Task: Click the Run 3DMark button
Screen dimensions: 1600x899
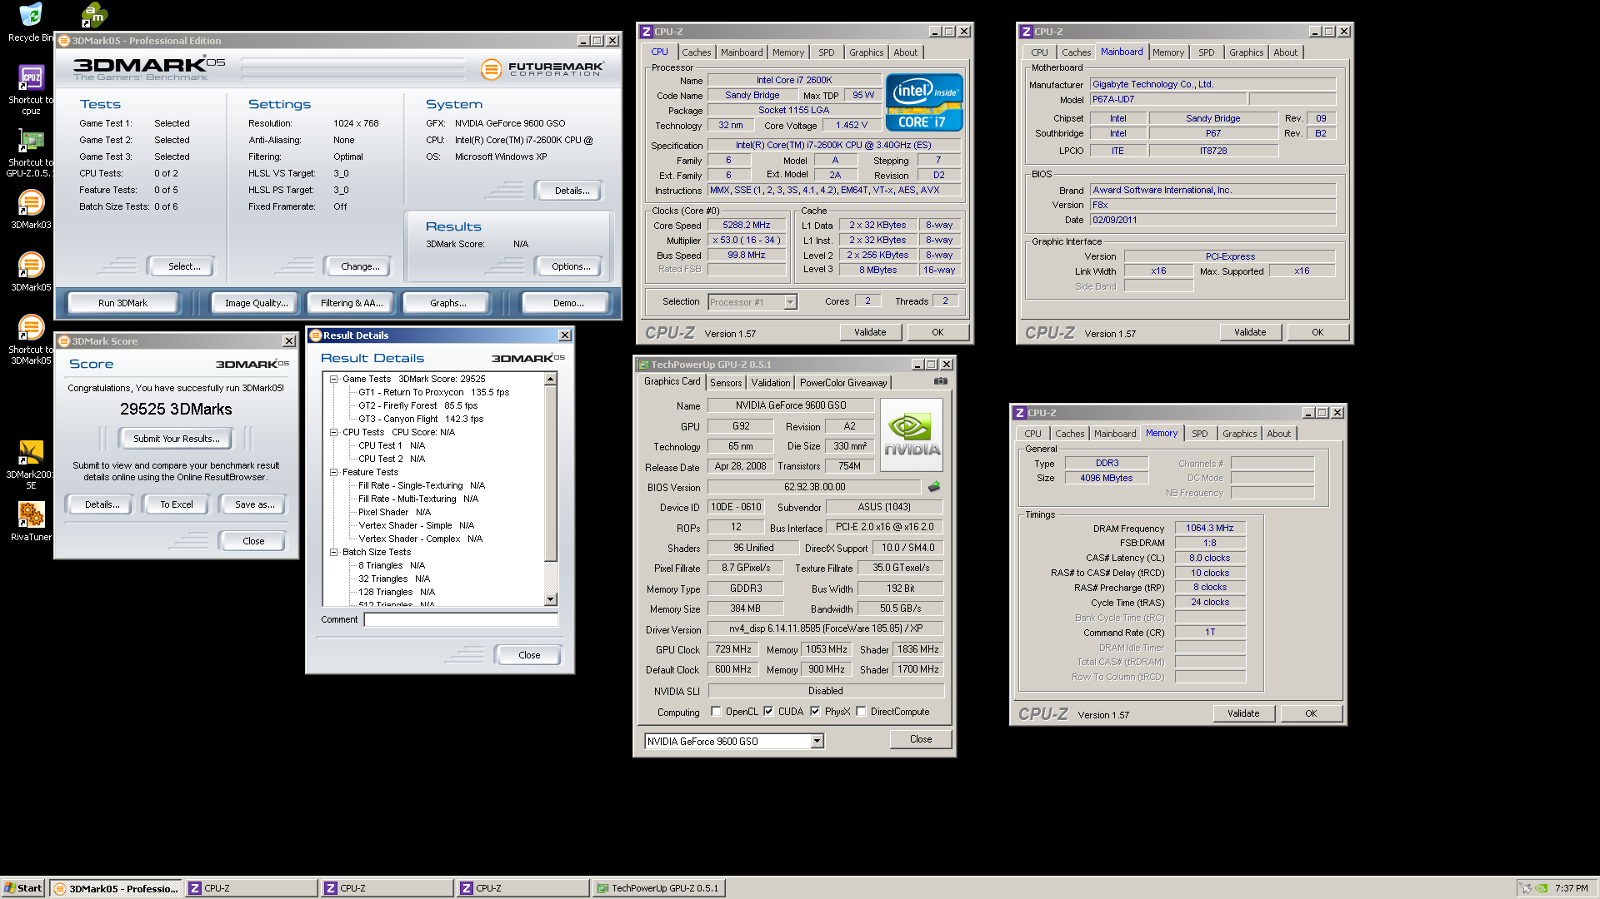Action: 123,303
